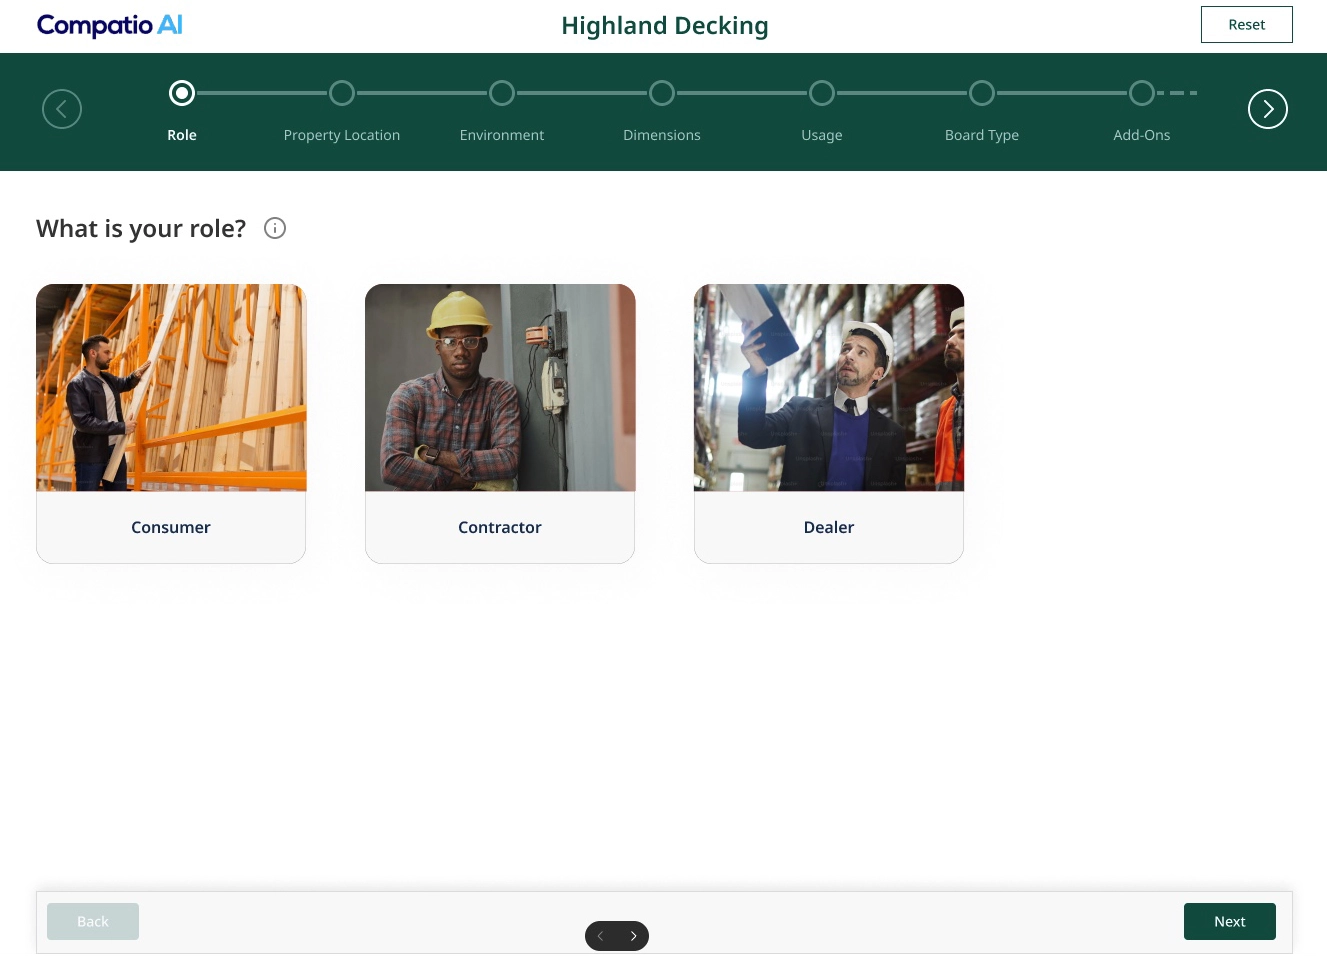Viewport: 1327px width, 960px height.
Task: Click the Reset button
Action: pyautogui.click(x=1247, y=24)
